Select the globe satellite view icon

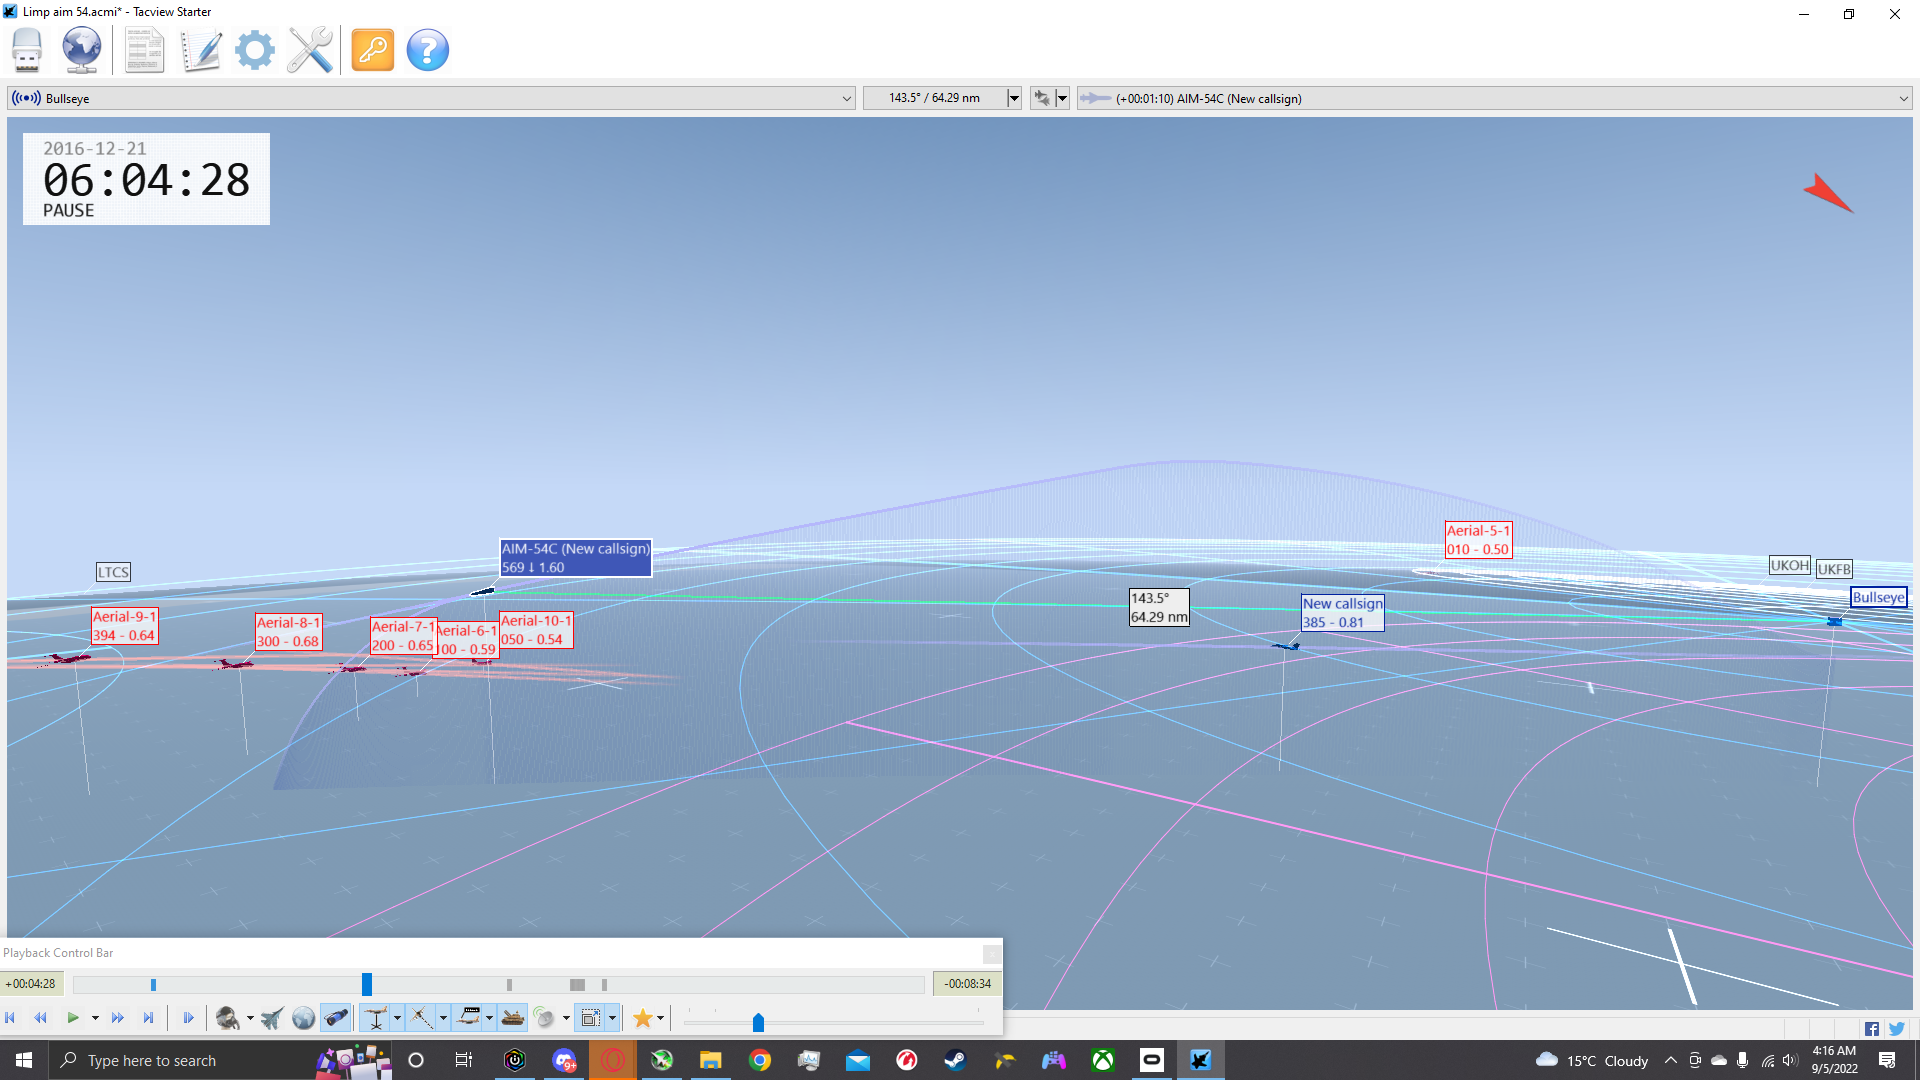[x=303, y=1018]
